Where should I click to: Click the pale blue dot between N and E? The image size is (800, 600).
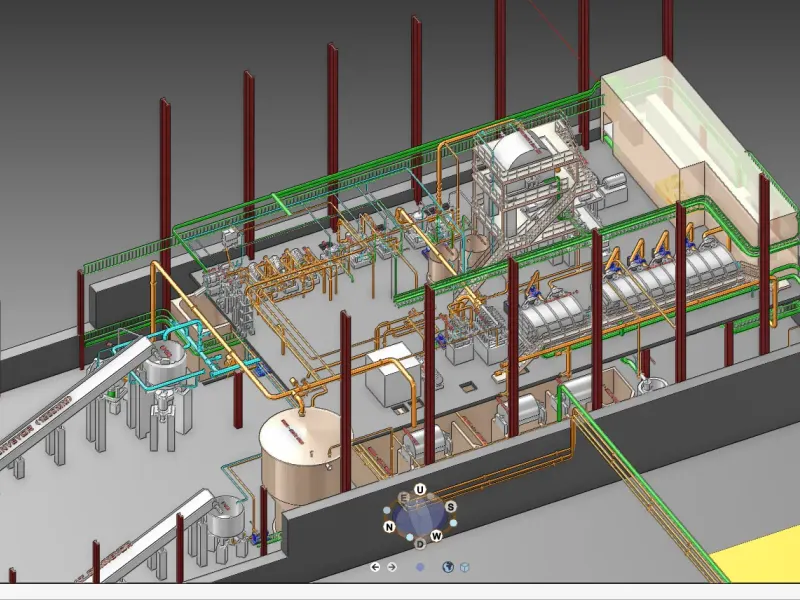386,511
